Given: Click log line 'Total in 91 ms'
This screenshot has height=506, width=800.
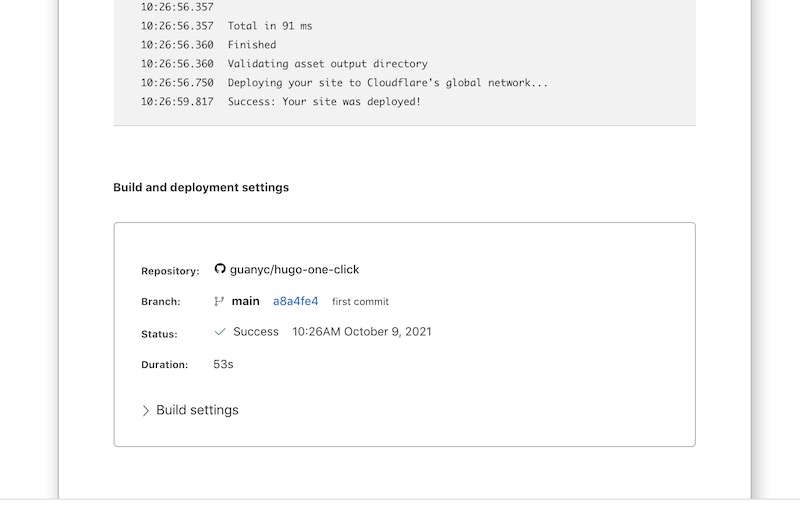Looking at the screenshot, I should coord(270,26).
